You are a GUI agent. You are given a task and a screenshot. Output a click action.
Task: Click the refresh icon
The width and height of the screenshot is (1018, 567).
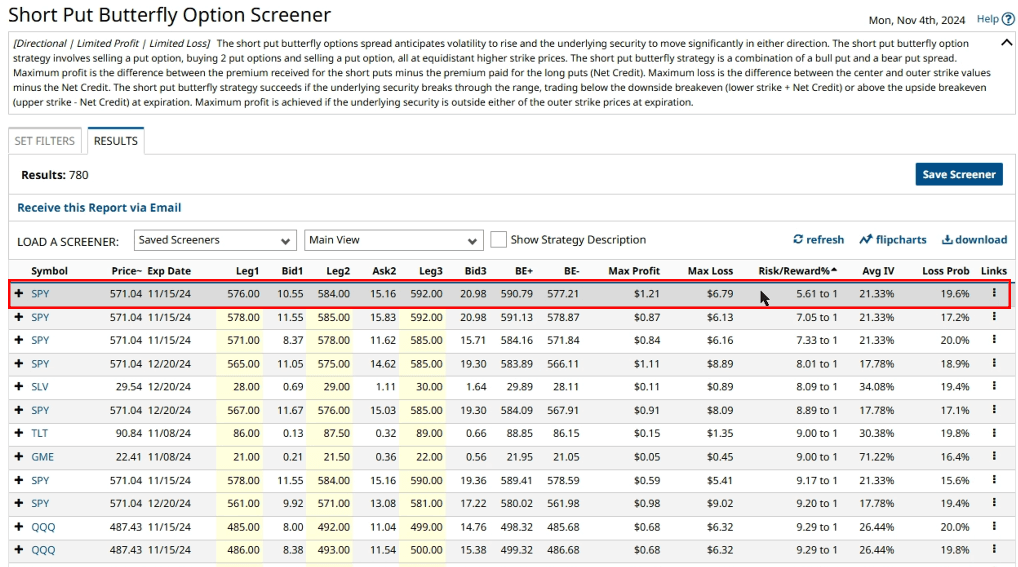(x=798, y=240)
